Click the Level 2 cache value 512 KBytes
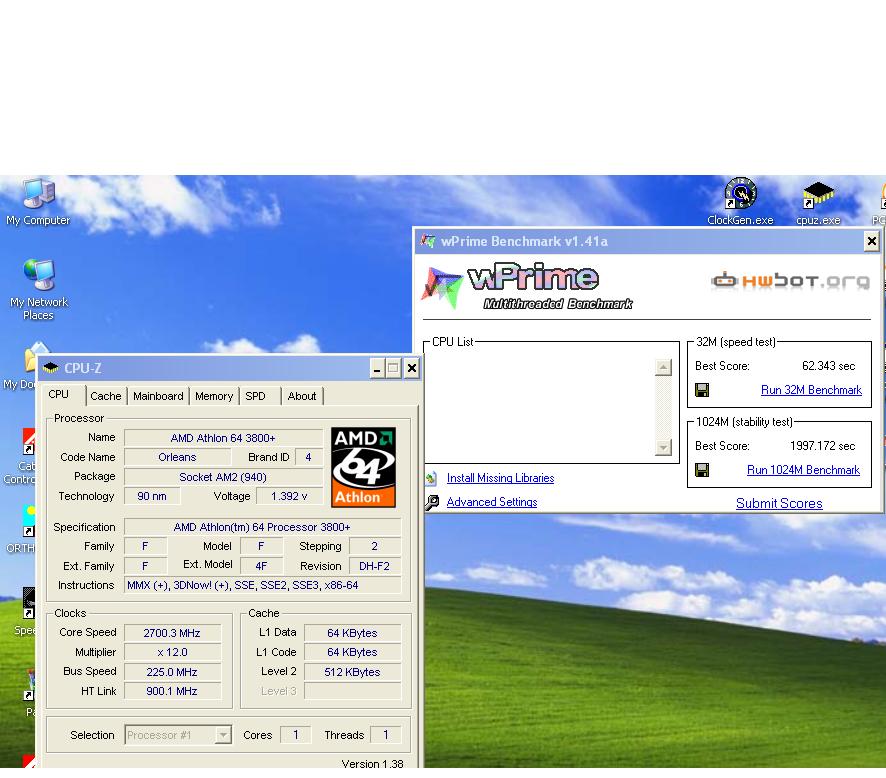This screenshot has width=886, height=778. [x=353, y=672]
